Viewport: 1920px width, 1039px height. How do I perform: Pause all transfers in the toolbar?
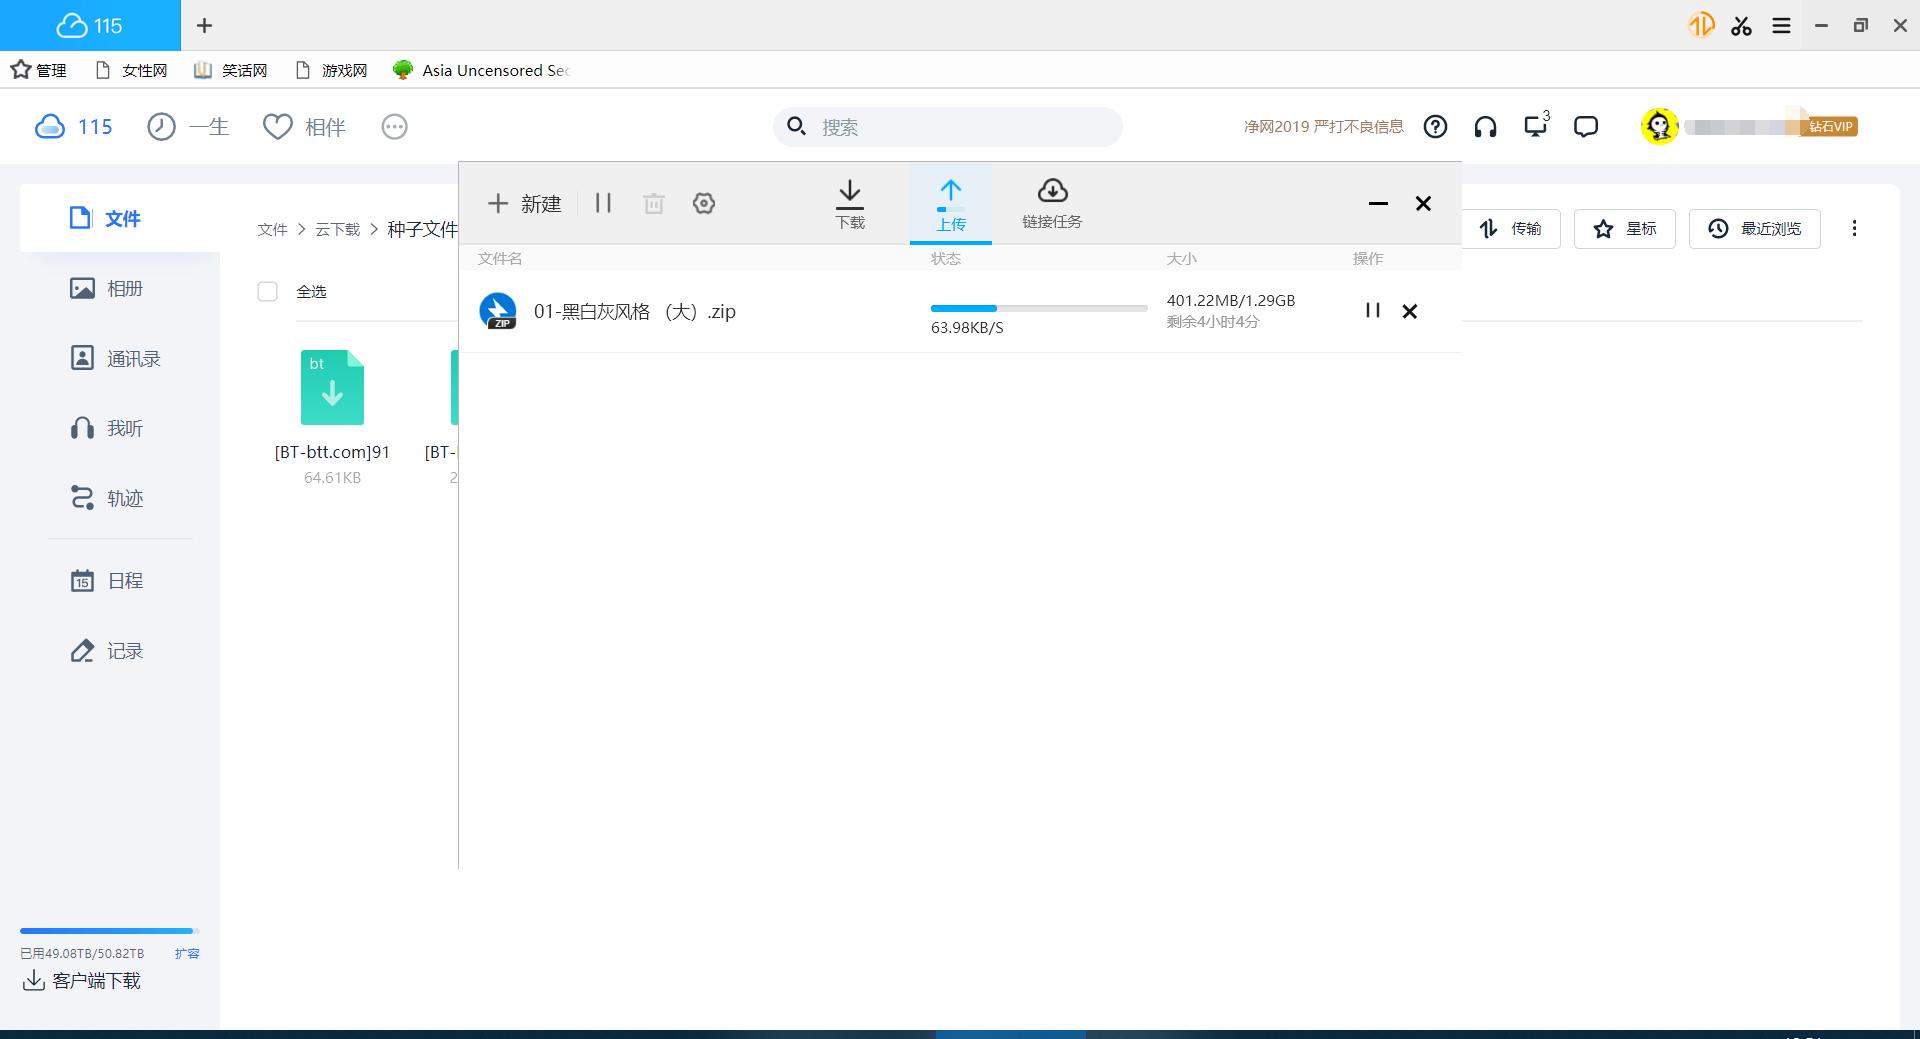click(x=603, y=204)
